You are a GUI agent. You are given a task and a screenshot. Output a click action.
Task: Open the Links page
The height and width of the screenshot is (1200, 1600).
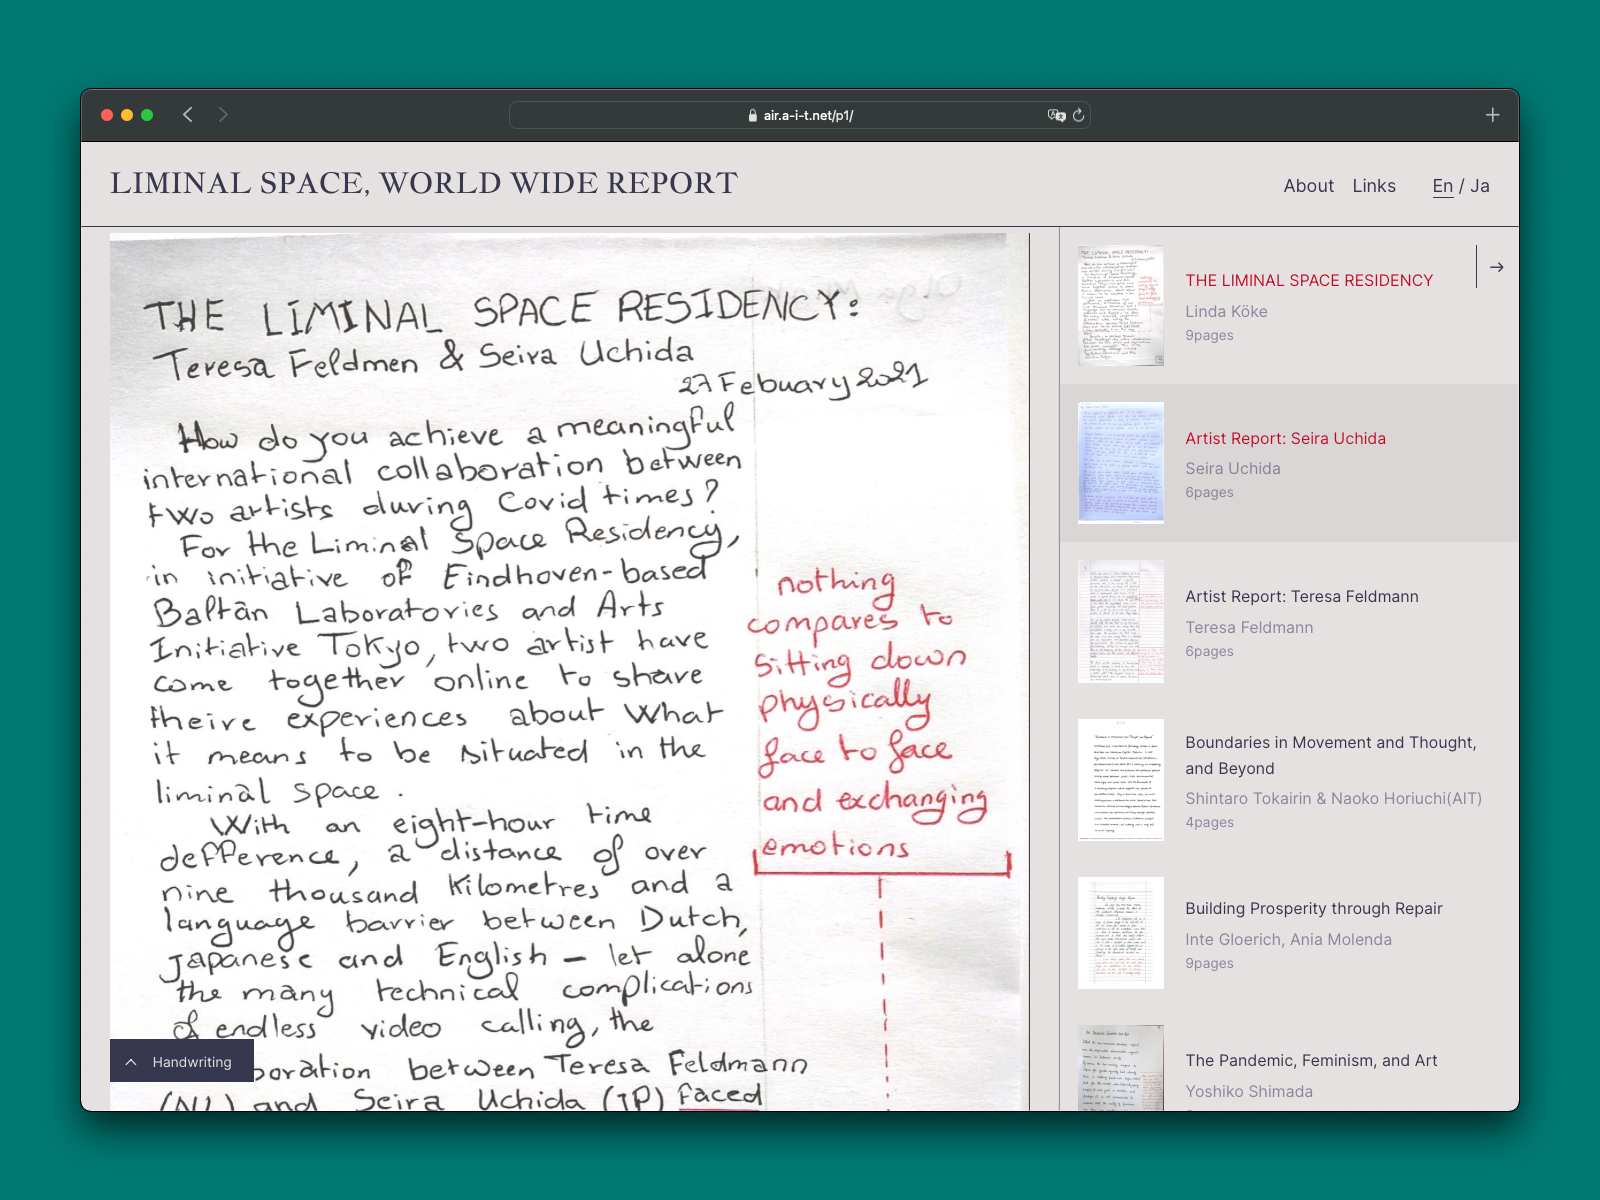1373,186
